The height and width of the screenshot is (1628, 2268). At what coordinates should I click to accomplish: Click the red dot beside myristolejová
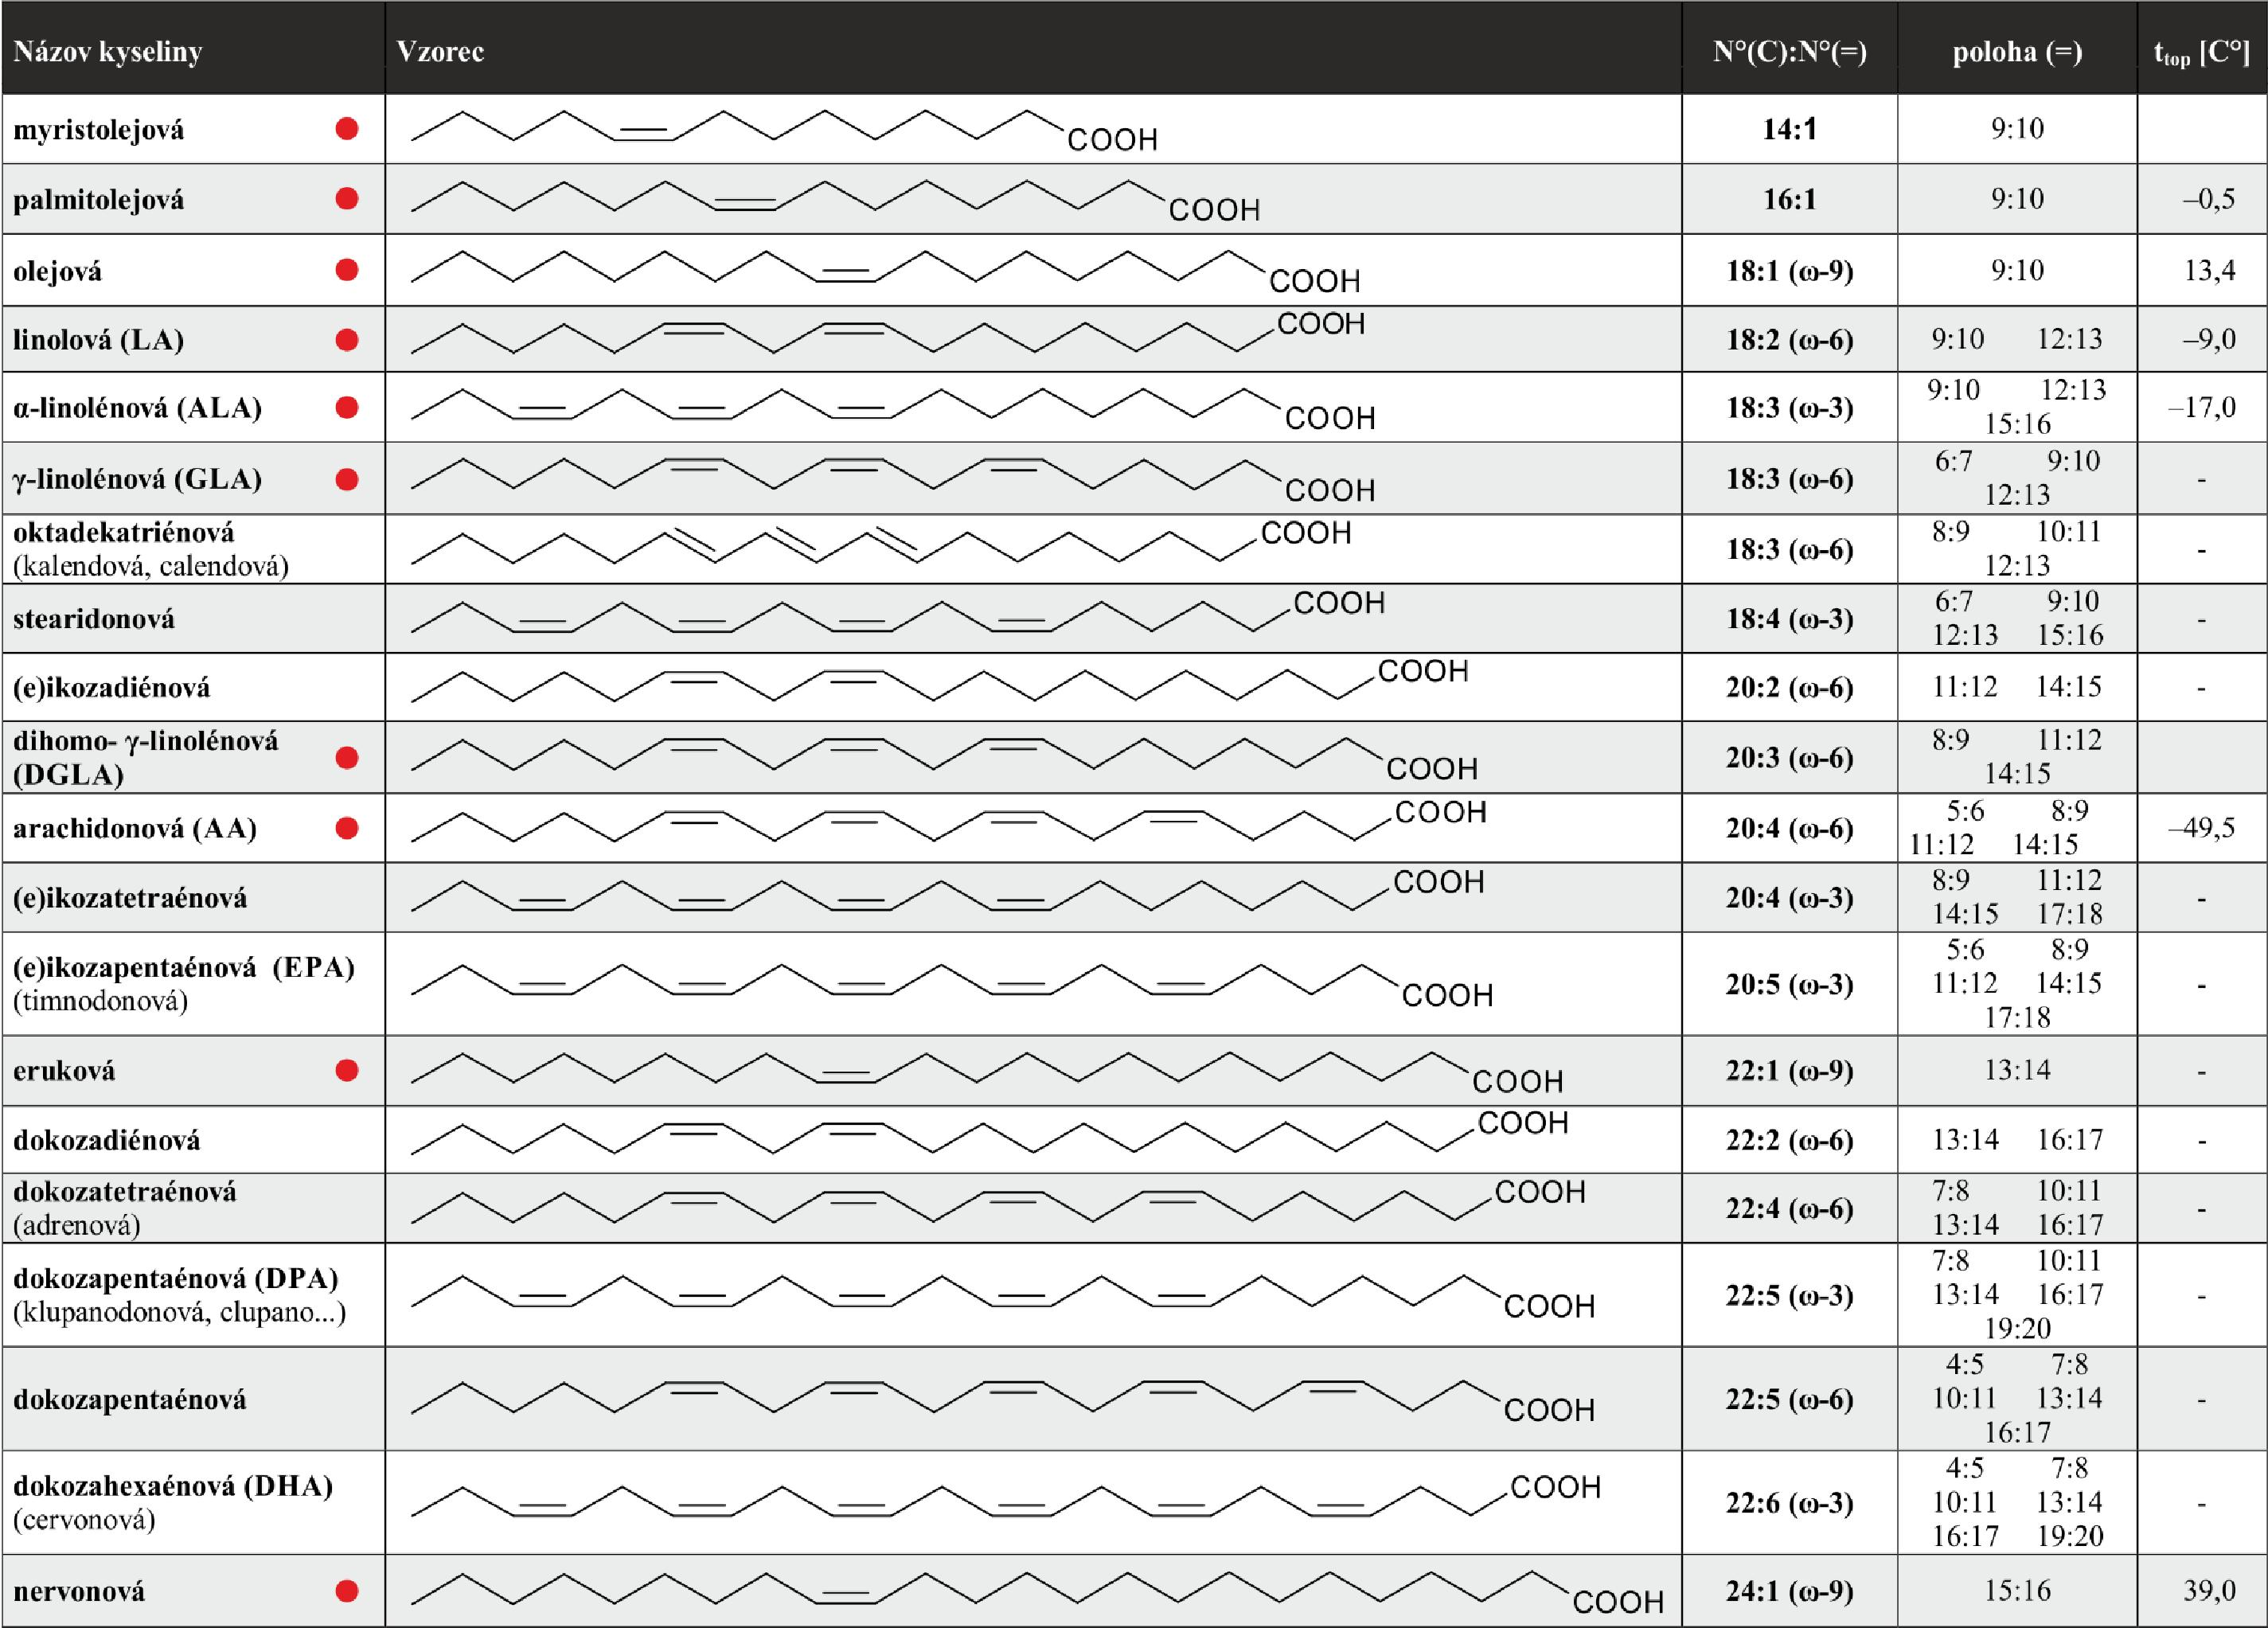347,129
